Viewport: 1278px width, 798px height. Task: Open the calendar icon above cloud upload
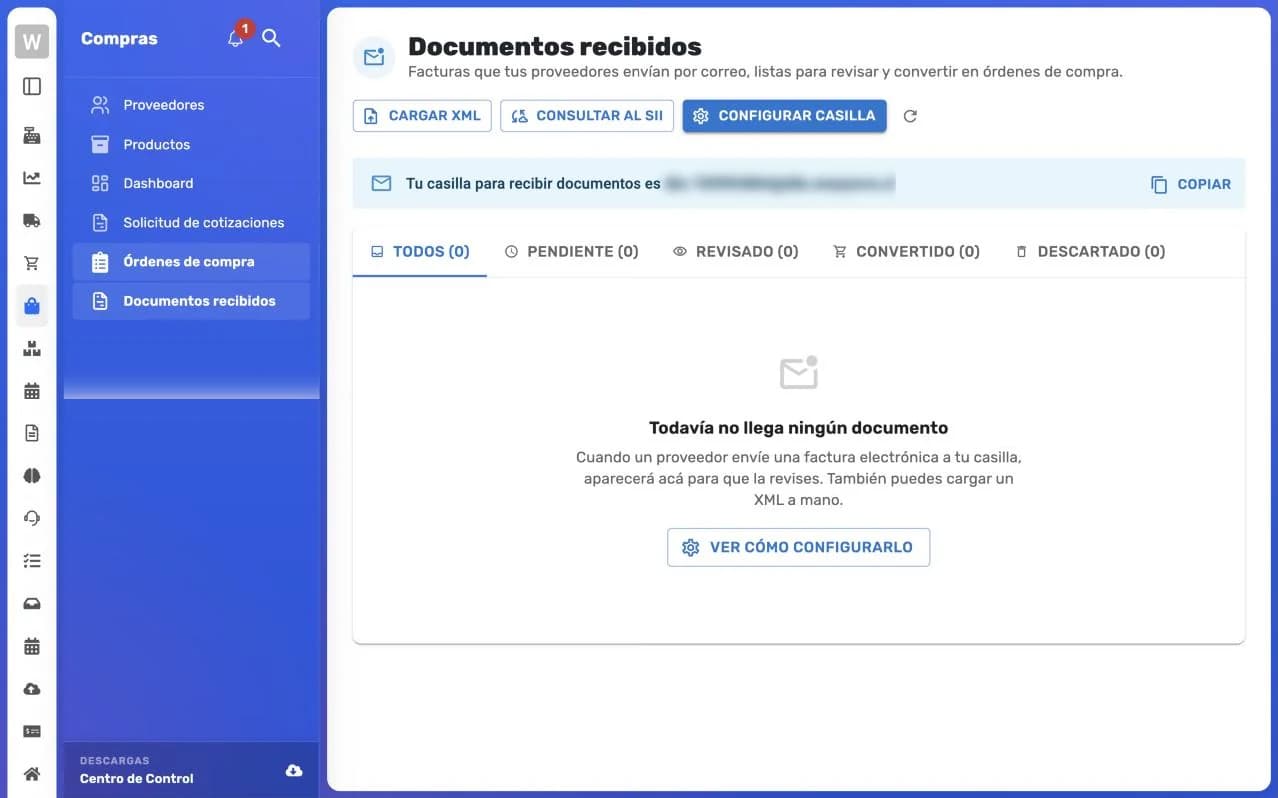click(x=32, y=646)
